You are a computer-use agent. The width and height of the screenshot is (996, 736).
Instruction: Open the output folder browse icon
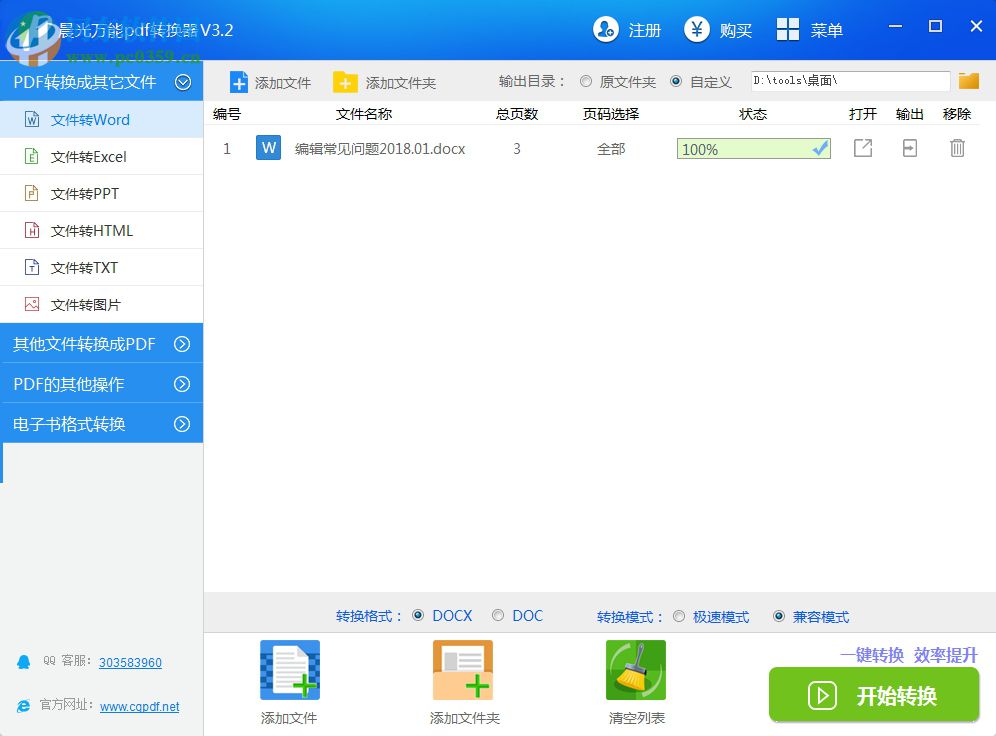968,81
